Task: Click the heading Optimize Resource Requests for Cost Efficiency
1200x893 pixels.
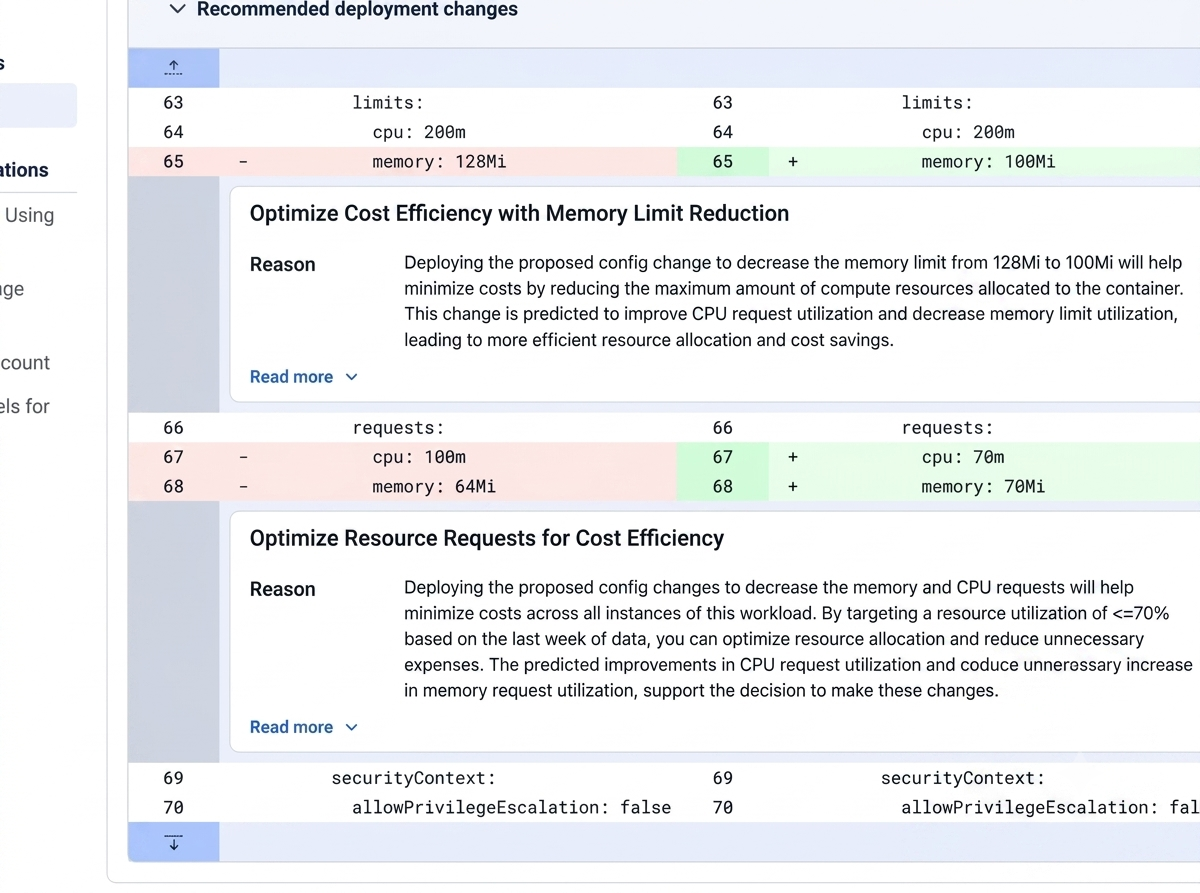Action: 487,538
